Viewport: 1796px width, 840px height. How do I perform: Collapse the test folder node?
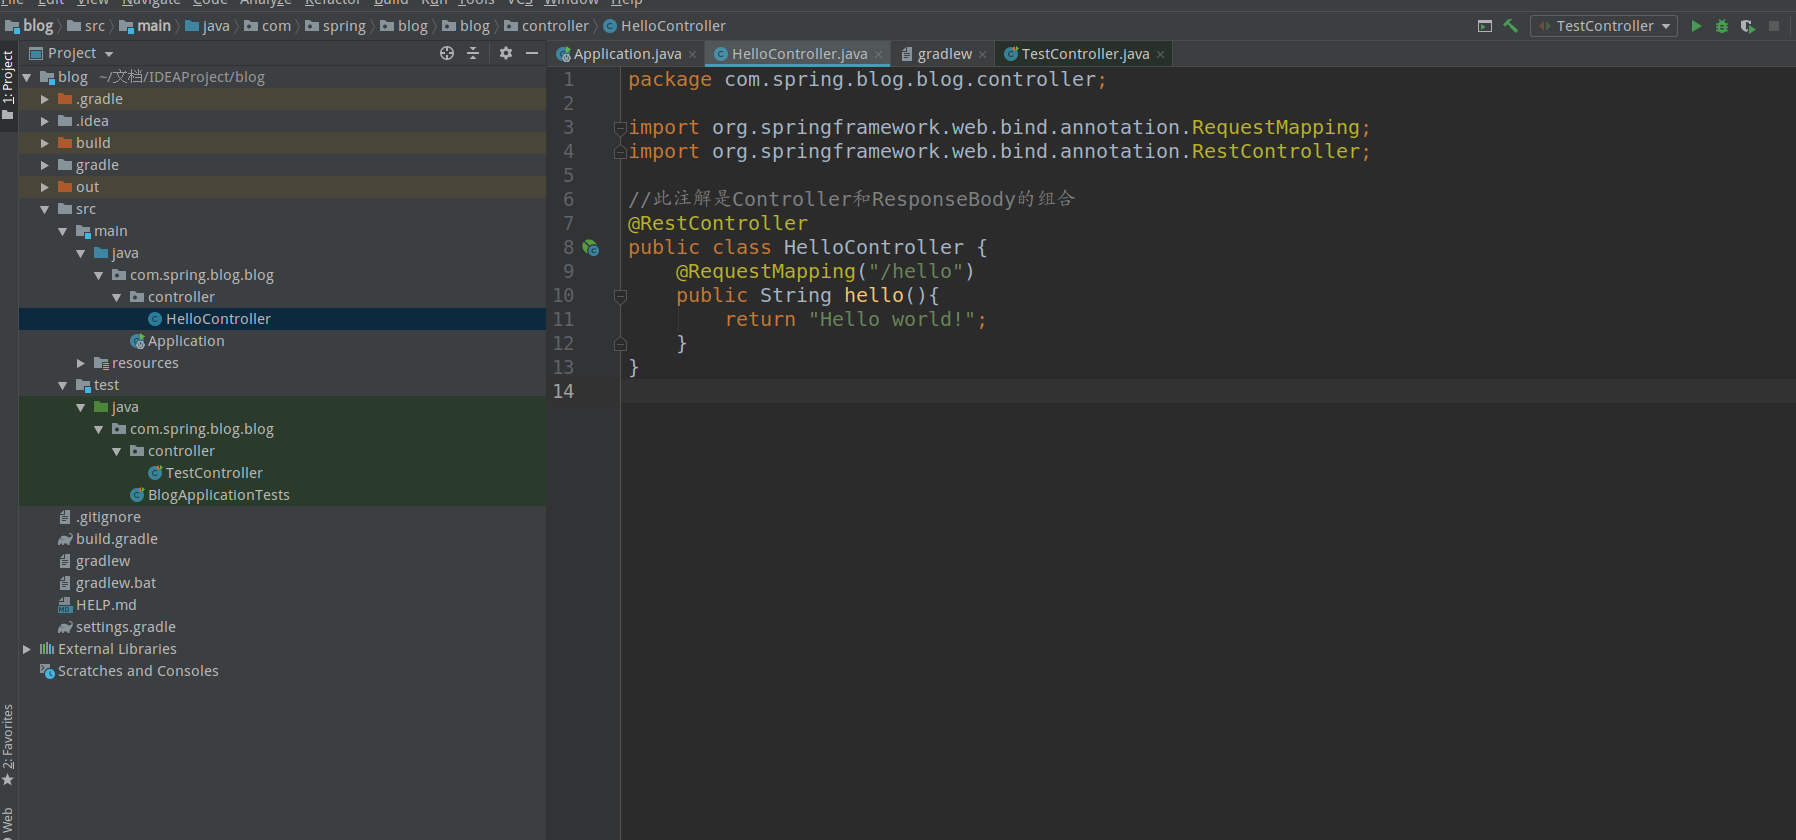(63, 385)
